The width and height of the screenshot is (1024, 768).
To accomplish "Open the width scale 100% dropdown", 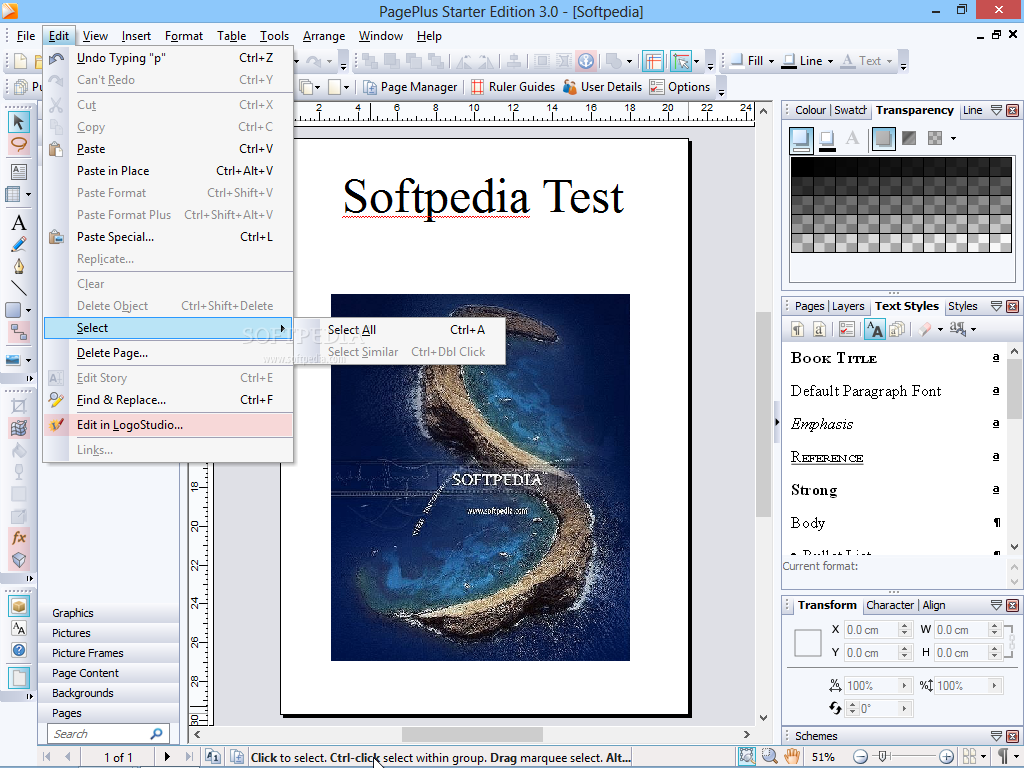I will coord(904,685).
